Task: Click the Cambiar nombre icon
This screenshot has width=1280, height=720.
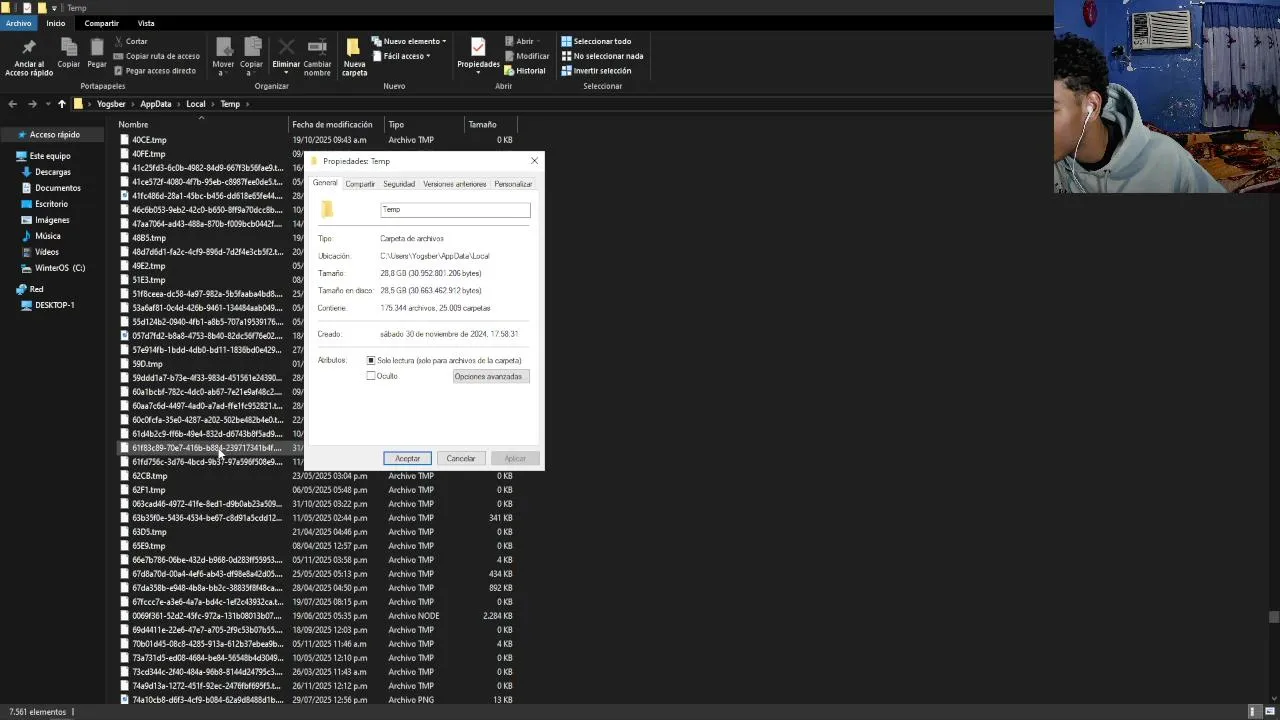Action: [317, 57]
